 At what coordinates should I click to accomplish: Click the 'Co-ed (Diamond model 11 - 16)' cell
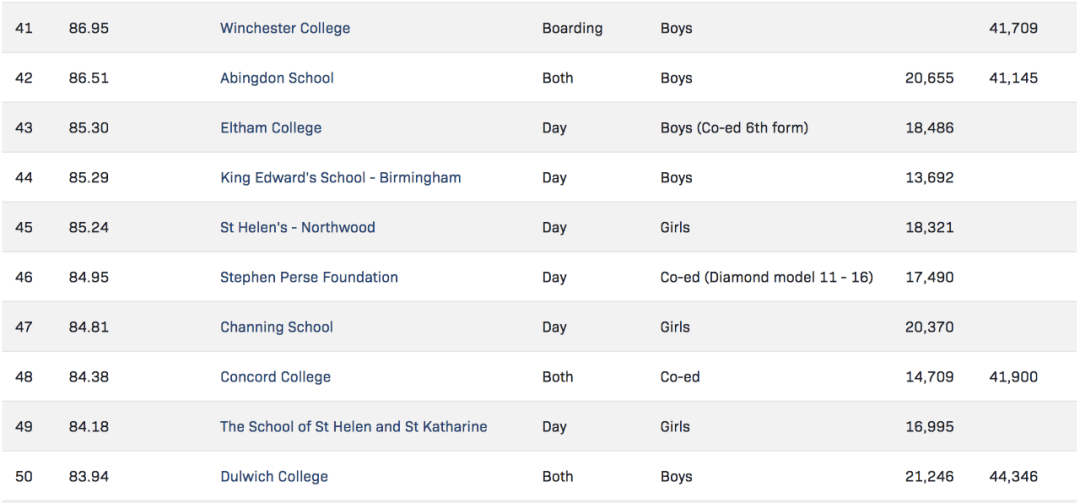[x=766, y=277]
